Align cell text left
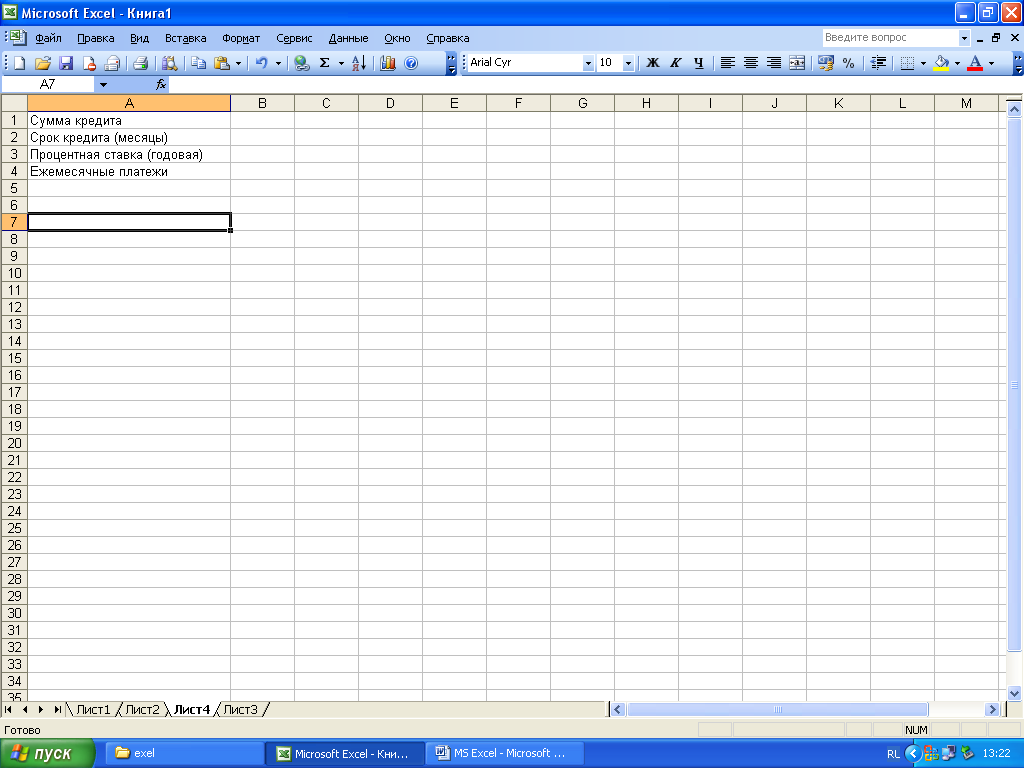The height and width of the screenshot is (768, 1024). 728,63
